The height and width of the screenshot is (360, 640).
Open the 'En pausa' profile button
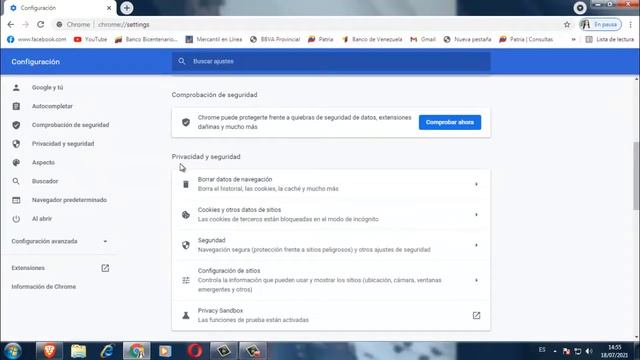600,24
